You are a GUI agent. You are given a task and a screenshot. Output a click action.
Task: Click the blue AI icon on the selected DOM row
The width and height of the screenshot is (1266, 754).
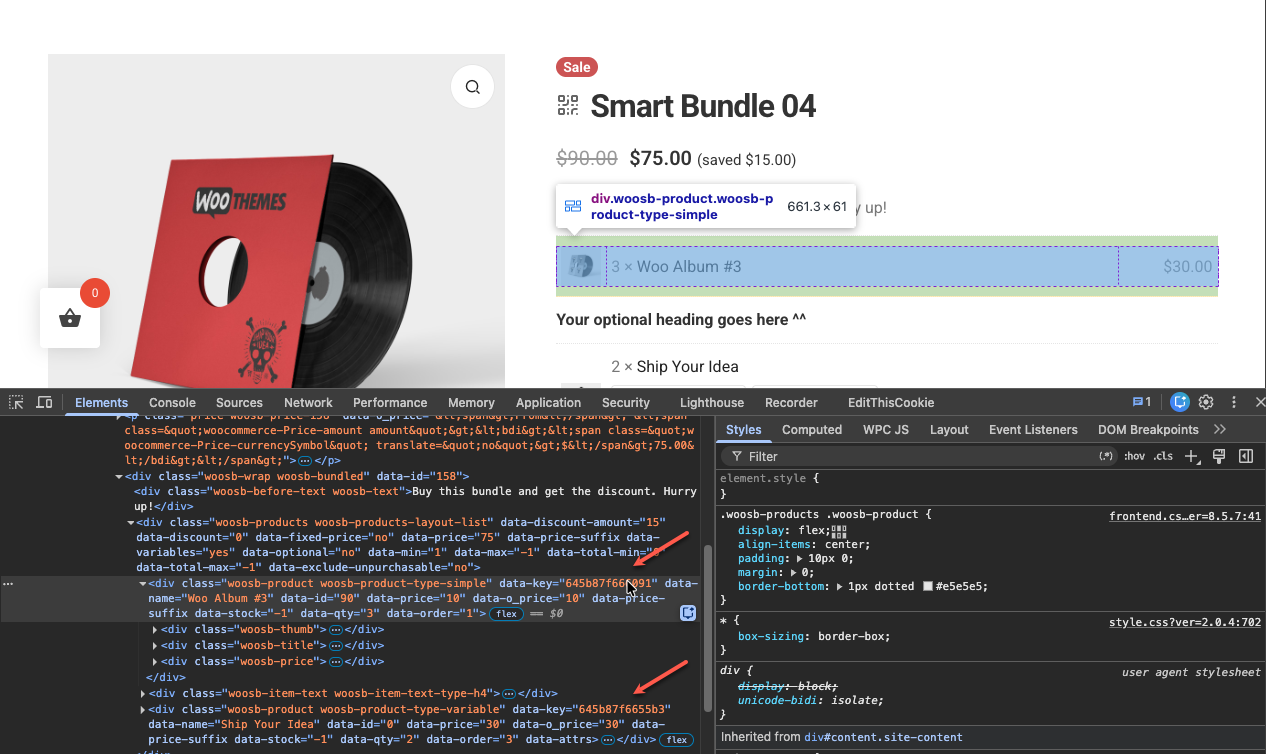coord(688,613)
